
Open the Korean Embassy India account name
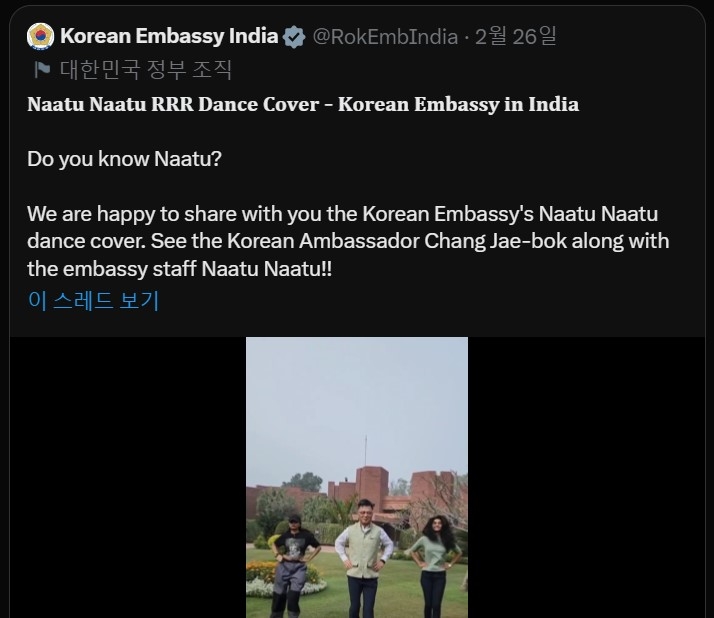169,37
